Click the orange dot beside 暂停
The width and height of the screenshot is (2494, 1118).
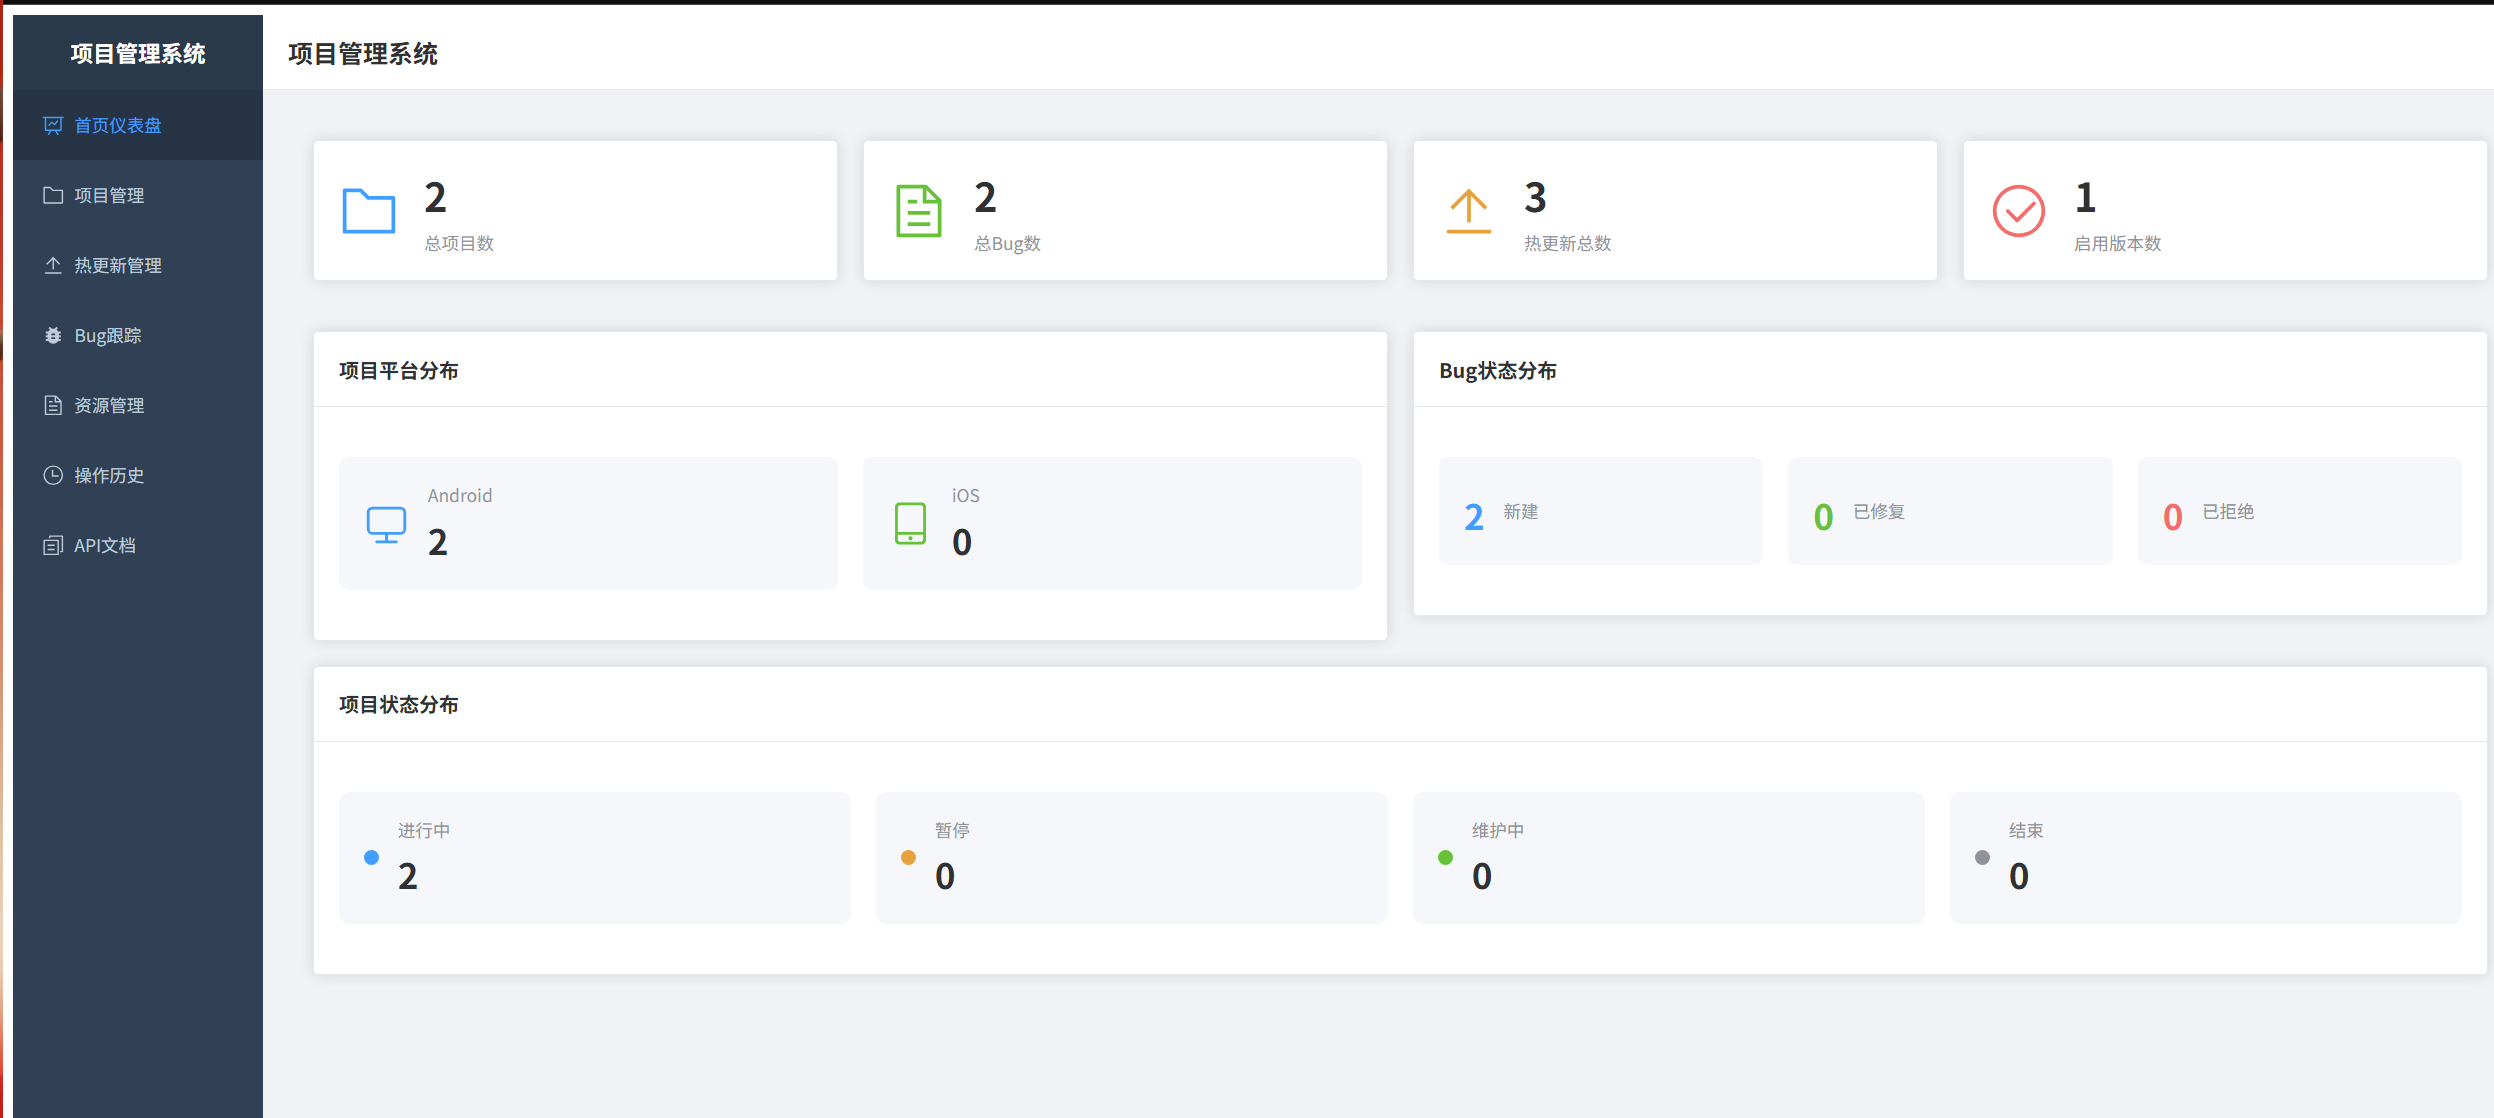(908, 858)
